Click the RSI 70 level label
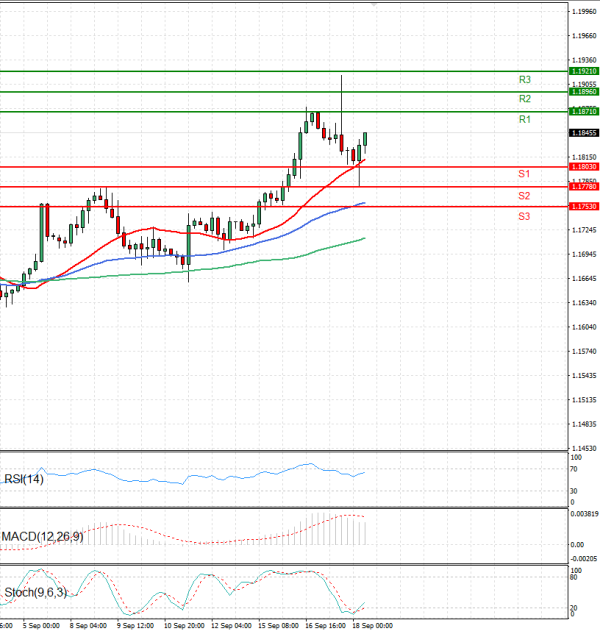Viewport: 600px width, 634px height. pos(574,469)
